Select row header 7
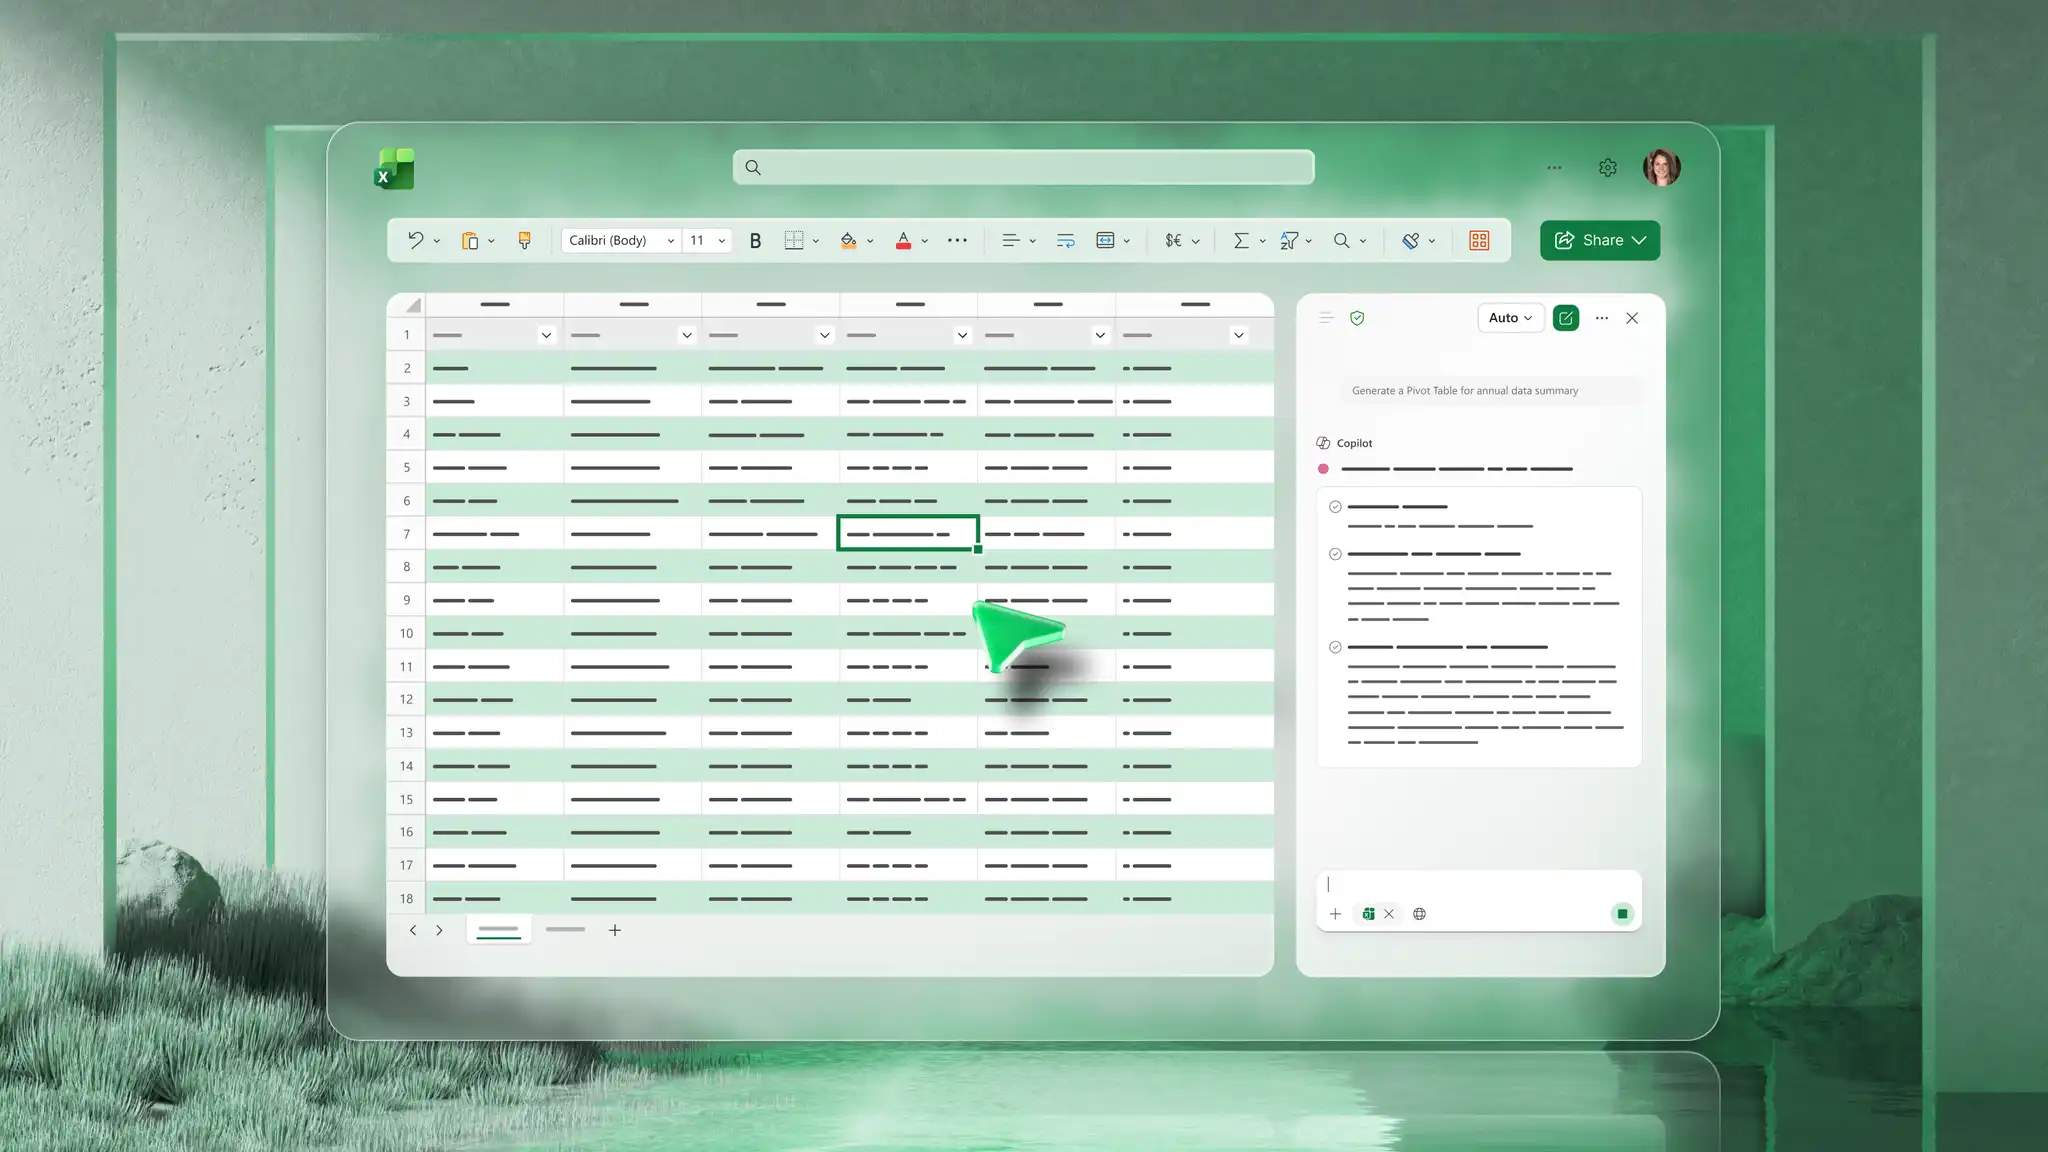This screenshot has height=1152, width=2048. point(406,534)
